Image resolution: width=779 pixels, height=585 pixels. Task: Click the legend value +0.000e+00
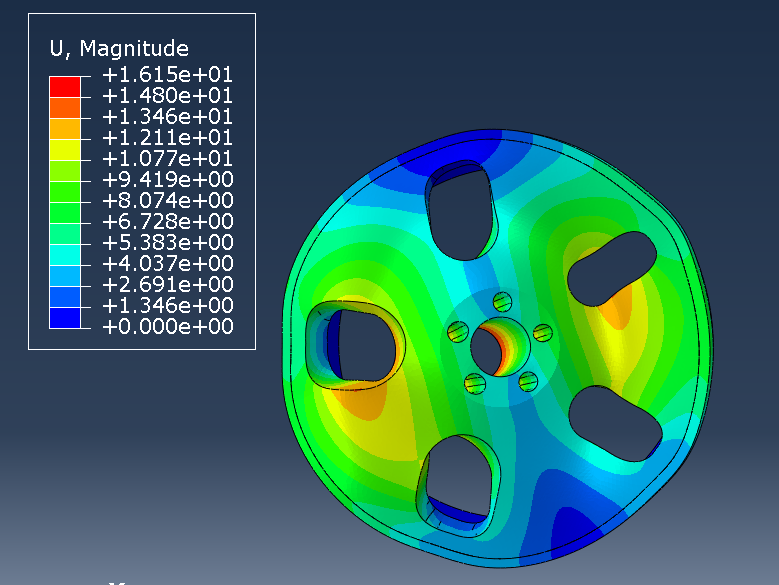pos(167,327)
